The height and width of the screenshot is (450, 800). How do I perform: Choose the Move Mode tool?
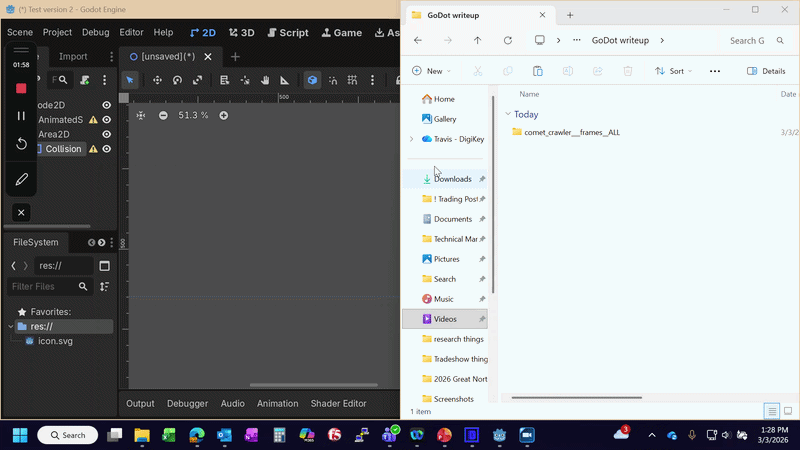tap(157, 80)
